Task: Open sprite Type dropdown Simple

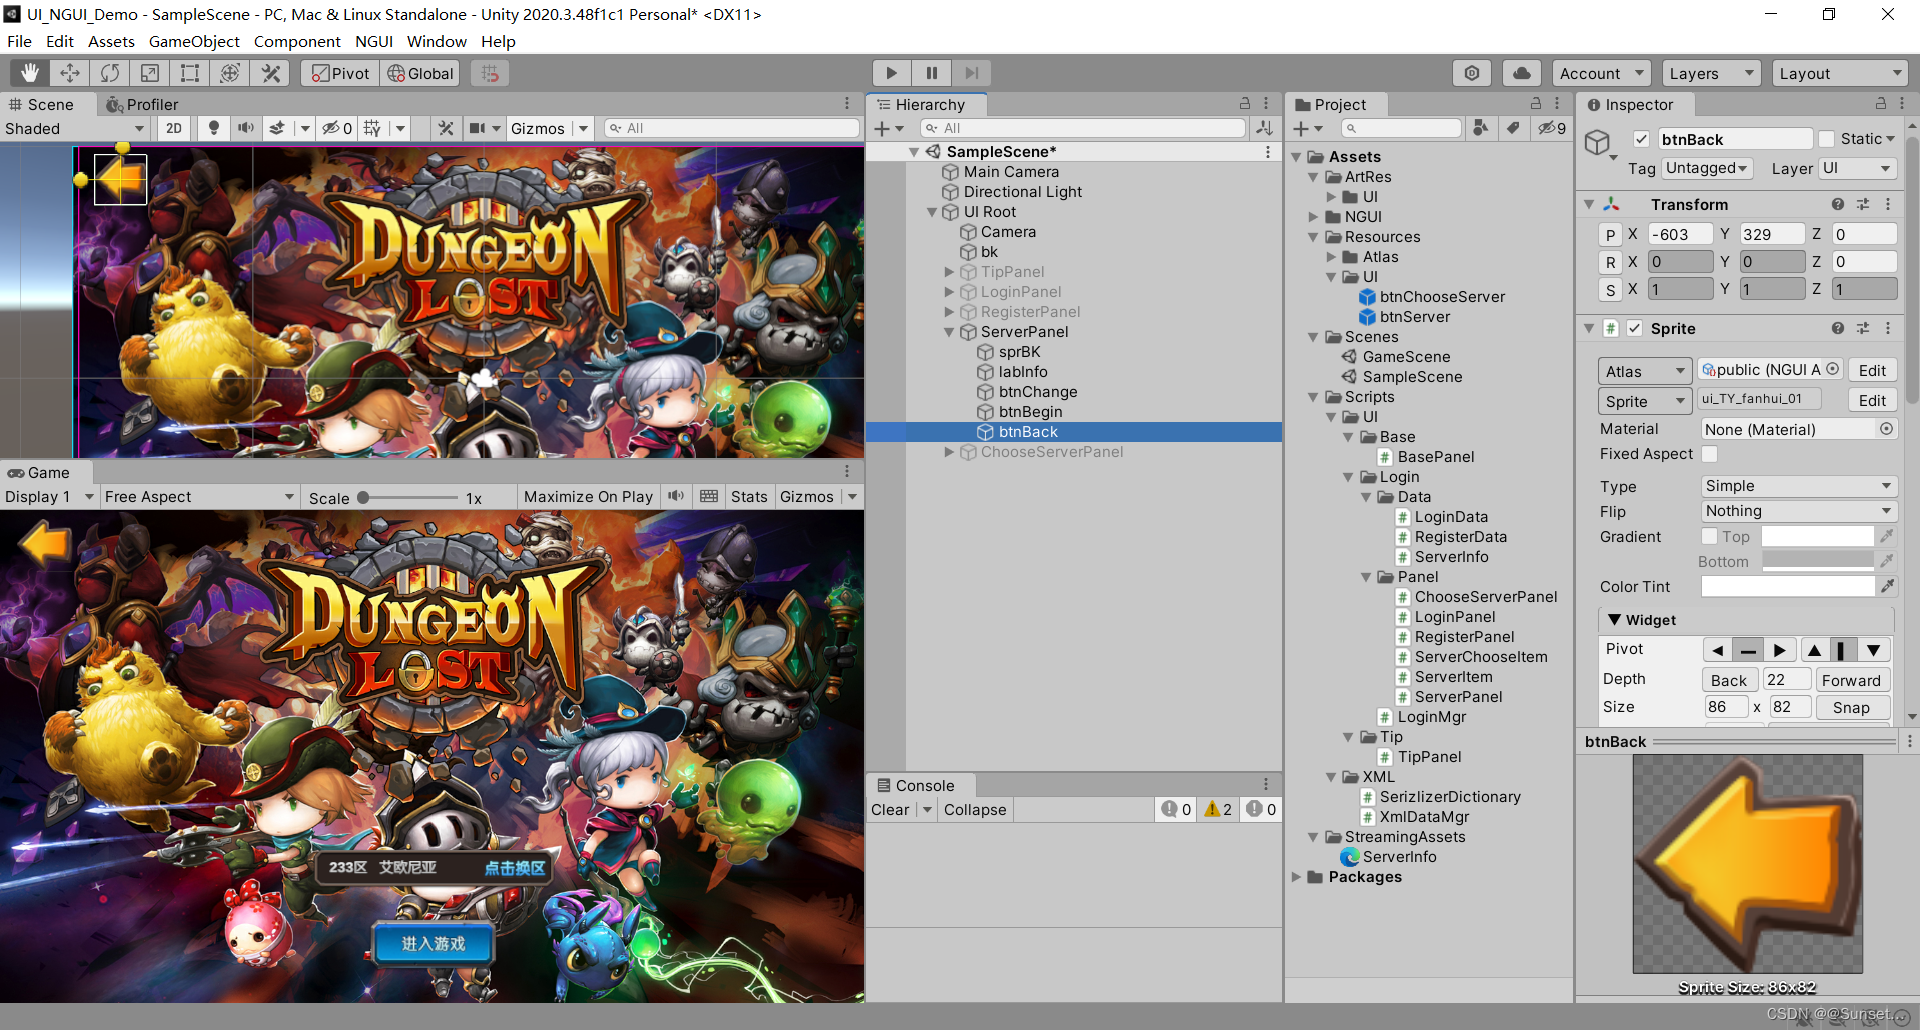Action: point(1798,486)
